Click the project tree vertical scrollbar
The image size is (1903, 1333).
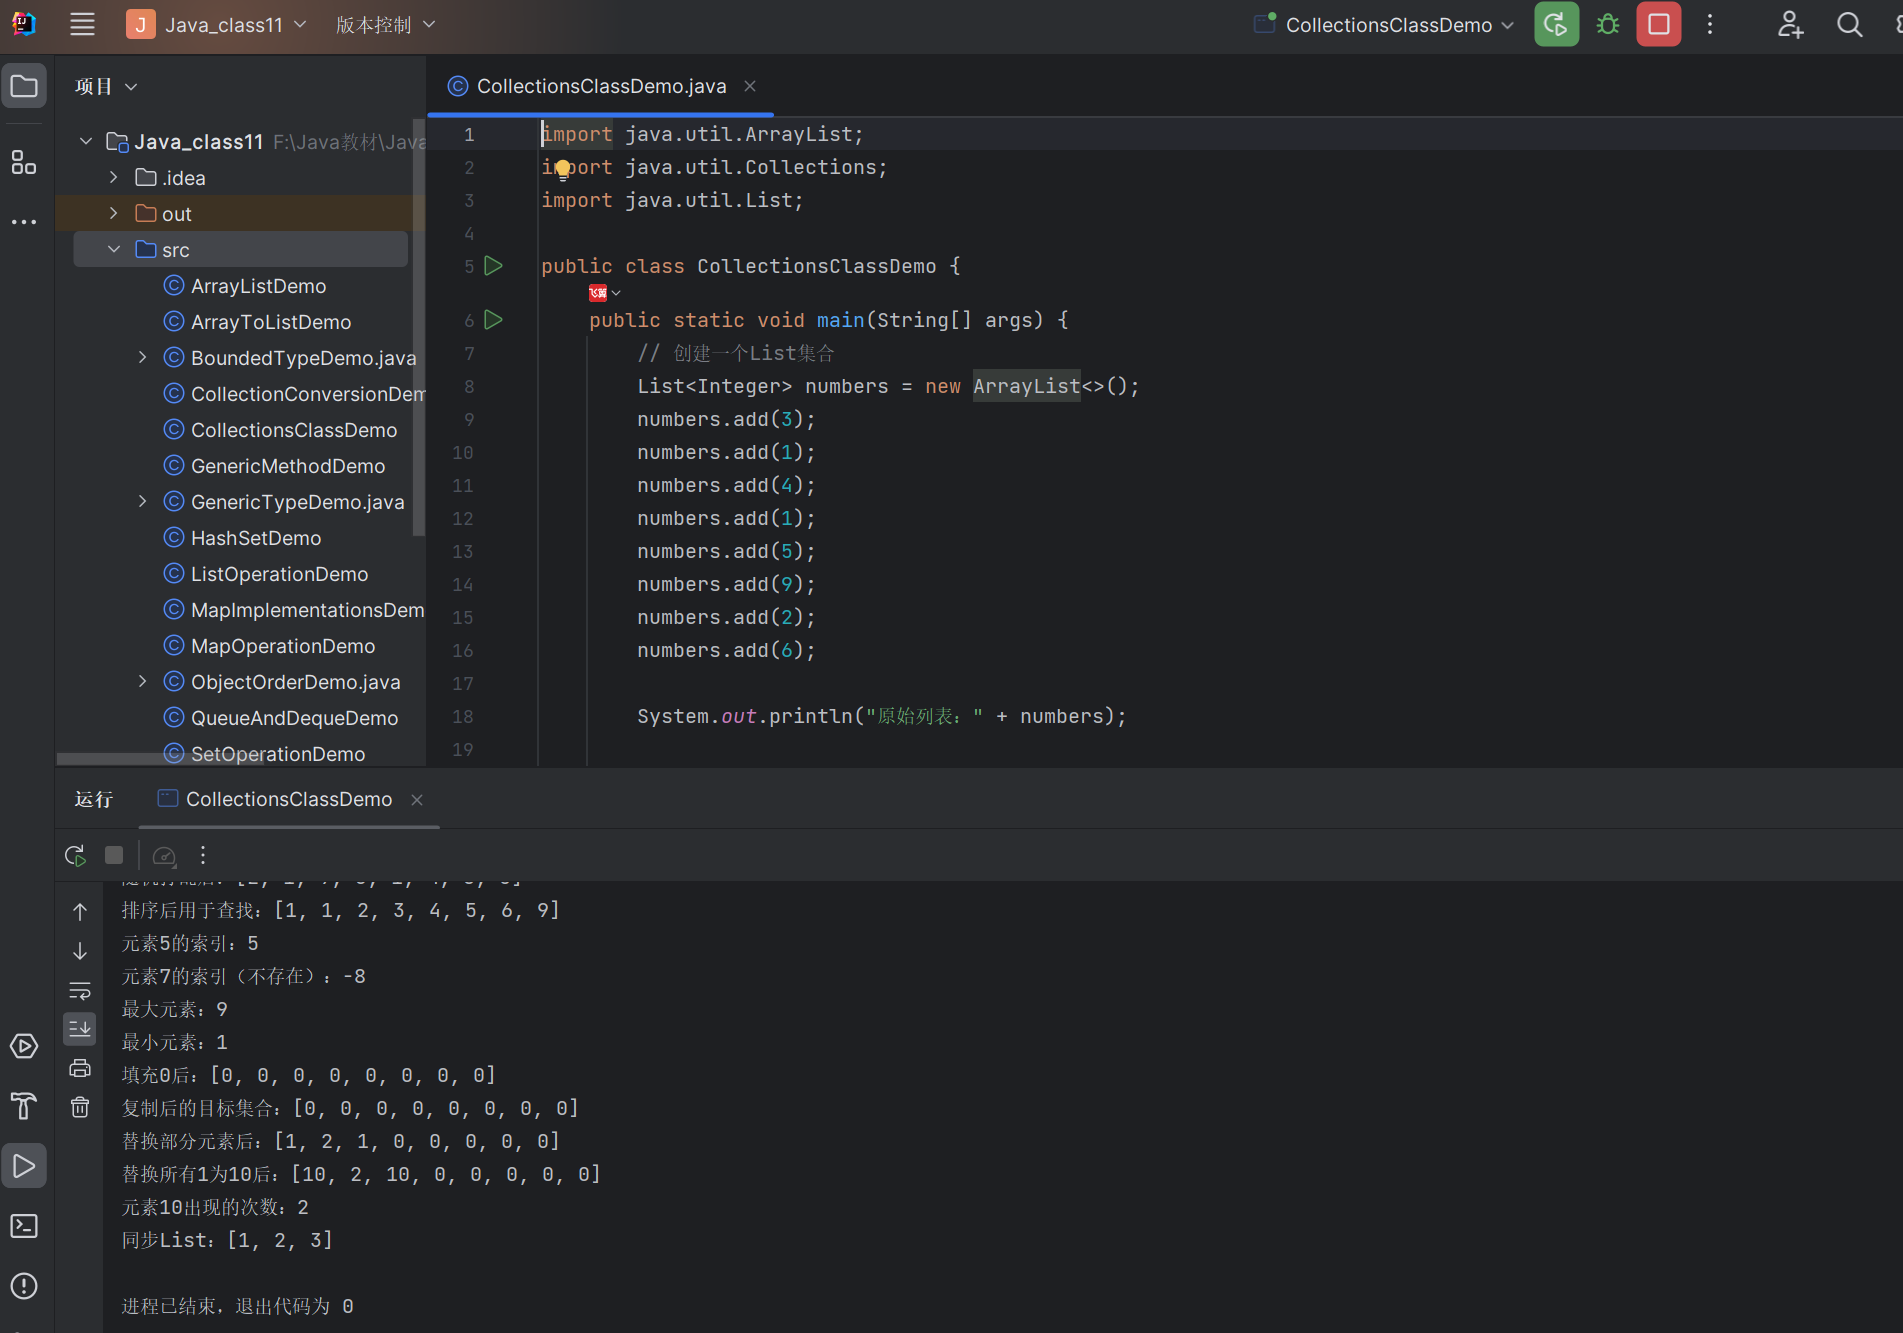[x=418, y=330]
